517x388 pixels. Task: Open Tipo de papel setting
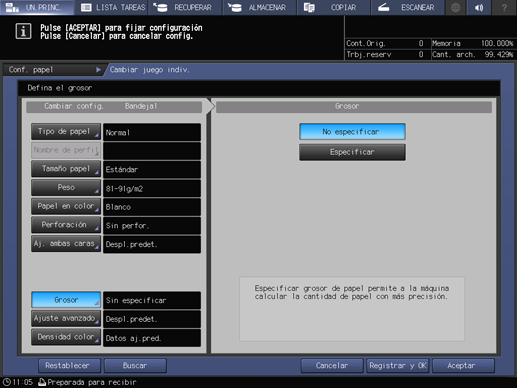[x=66, y=132]
